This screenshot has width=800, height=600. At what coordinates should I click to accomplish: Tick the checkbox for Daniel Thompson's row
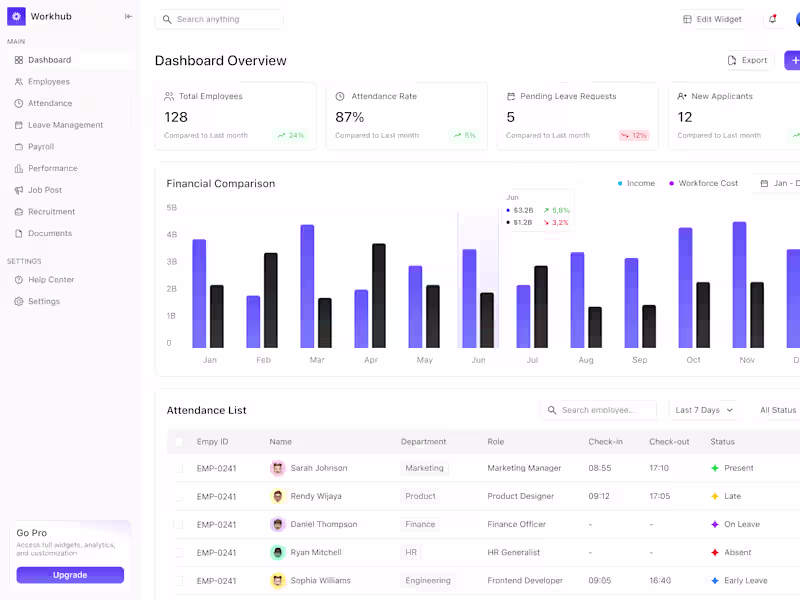pyautogui.click(x=181, y=524)
